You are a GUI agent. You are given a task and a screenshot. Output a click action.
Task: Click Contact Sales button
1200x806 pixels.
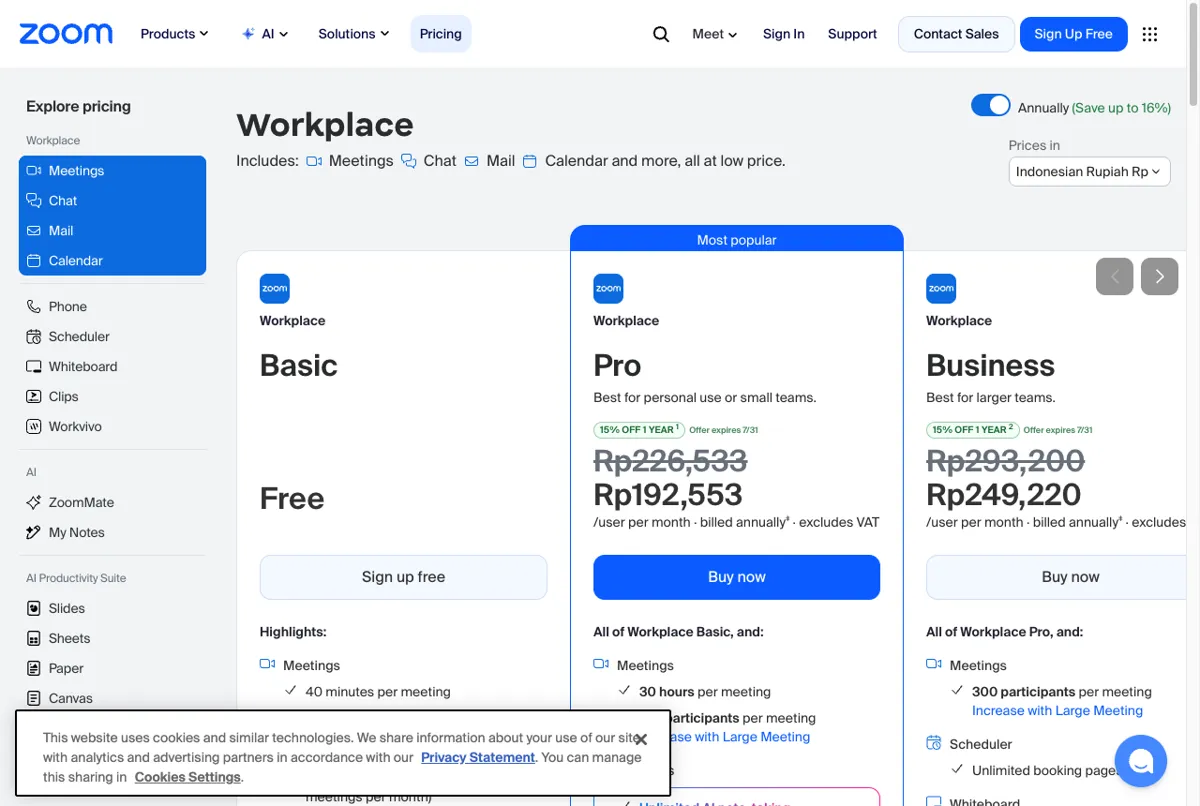[956, 34]
